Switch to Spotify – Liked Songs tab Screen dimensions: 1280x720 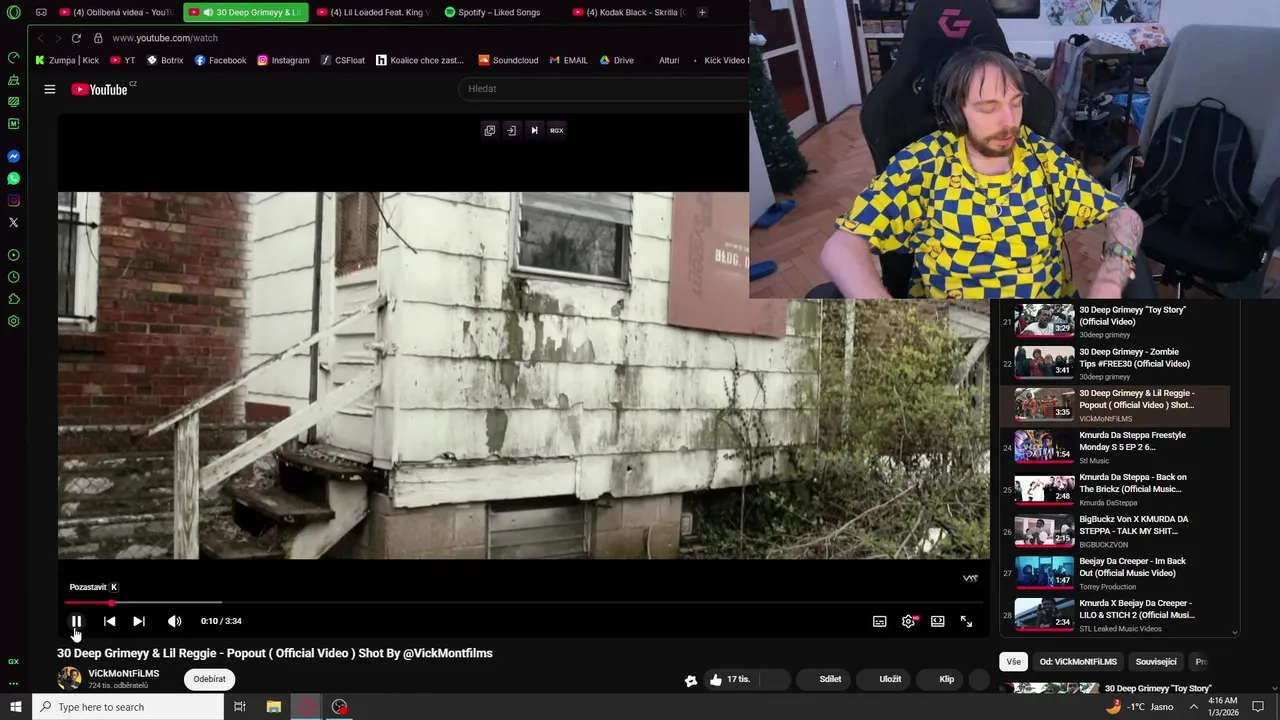tap(500, 12)
